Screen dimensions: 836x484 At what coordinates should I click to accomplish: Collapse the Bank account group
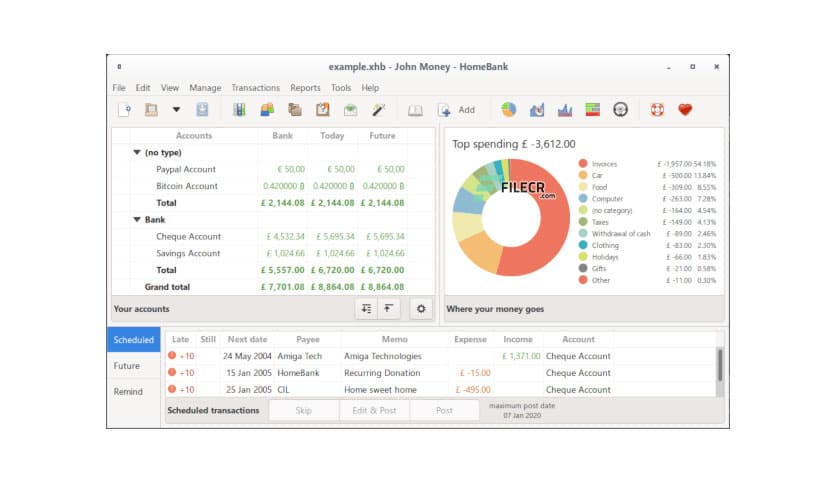coord(136,220)
